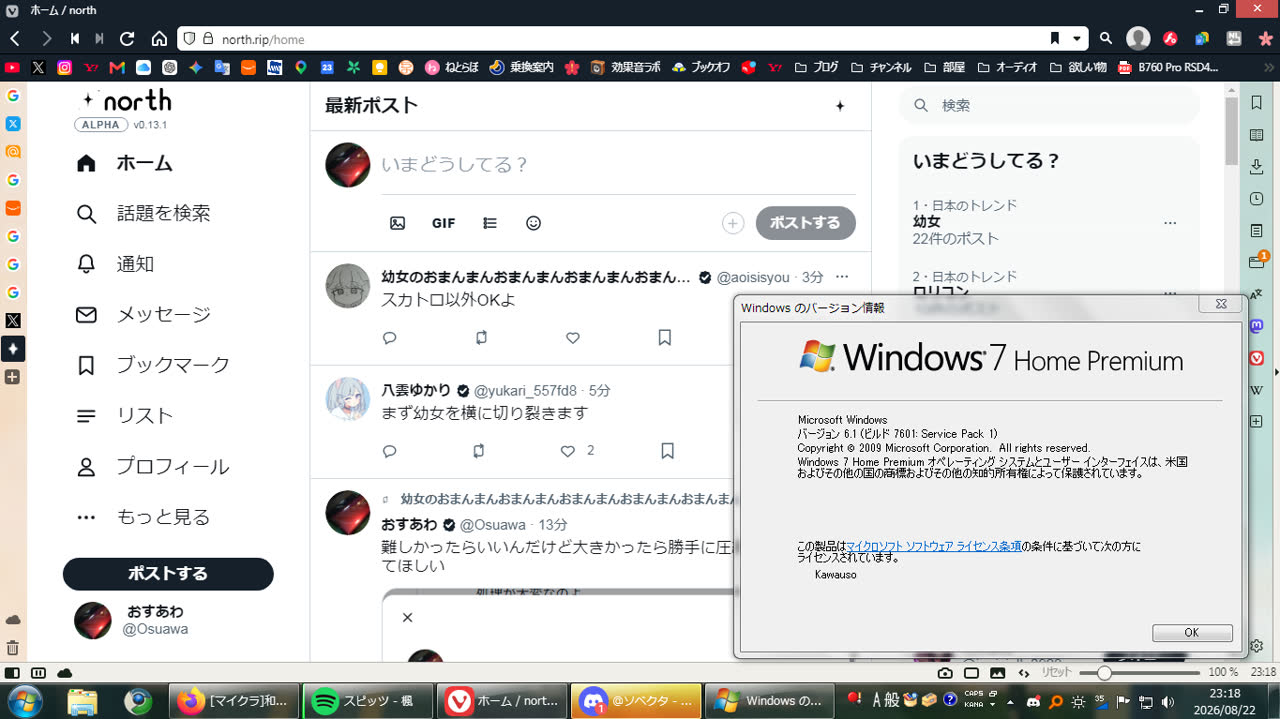Open options for the first trend 幼女
Viewport: 1280px width, 719px height.
(x=1169, y=223)
